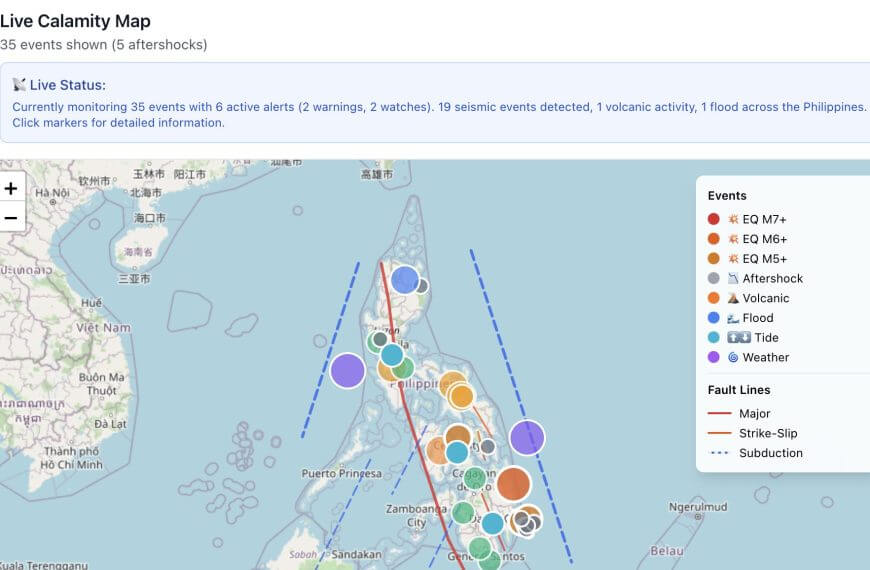This screenshot has height=570, width=870.
Task: Open the large red-orange earthquake marker in Mindanao
Action: click(514, 484)
